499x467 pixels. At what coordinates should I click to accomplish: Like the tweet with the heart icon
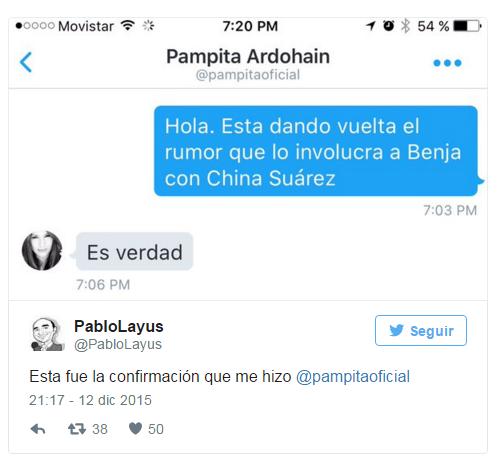[x=135, y=429]
